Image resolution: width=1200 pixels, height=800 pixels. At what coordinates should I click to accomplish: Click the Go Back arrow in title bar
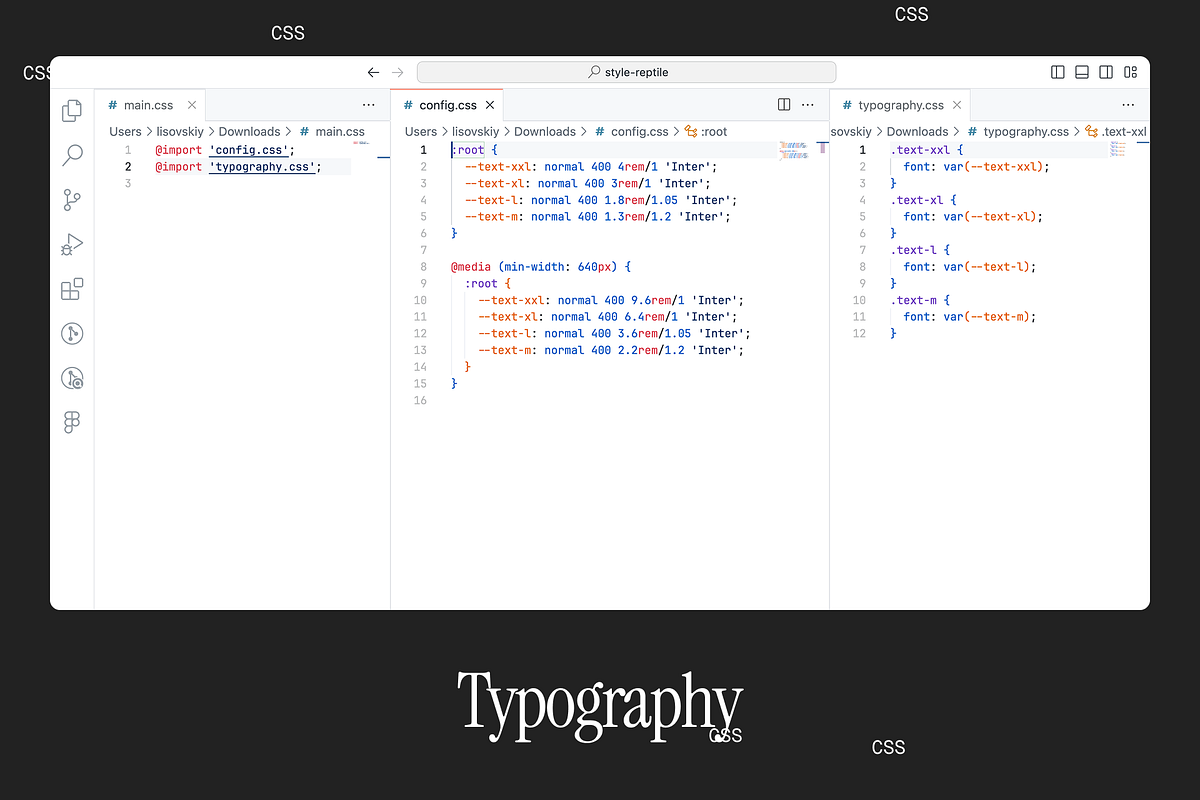[x=373, y=72]
